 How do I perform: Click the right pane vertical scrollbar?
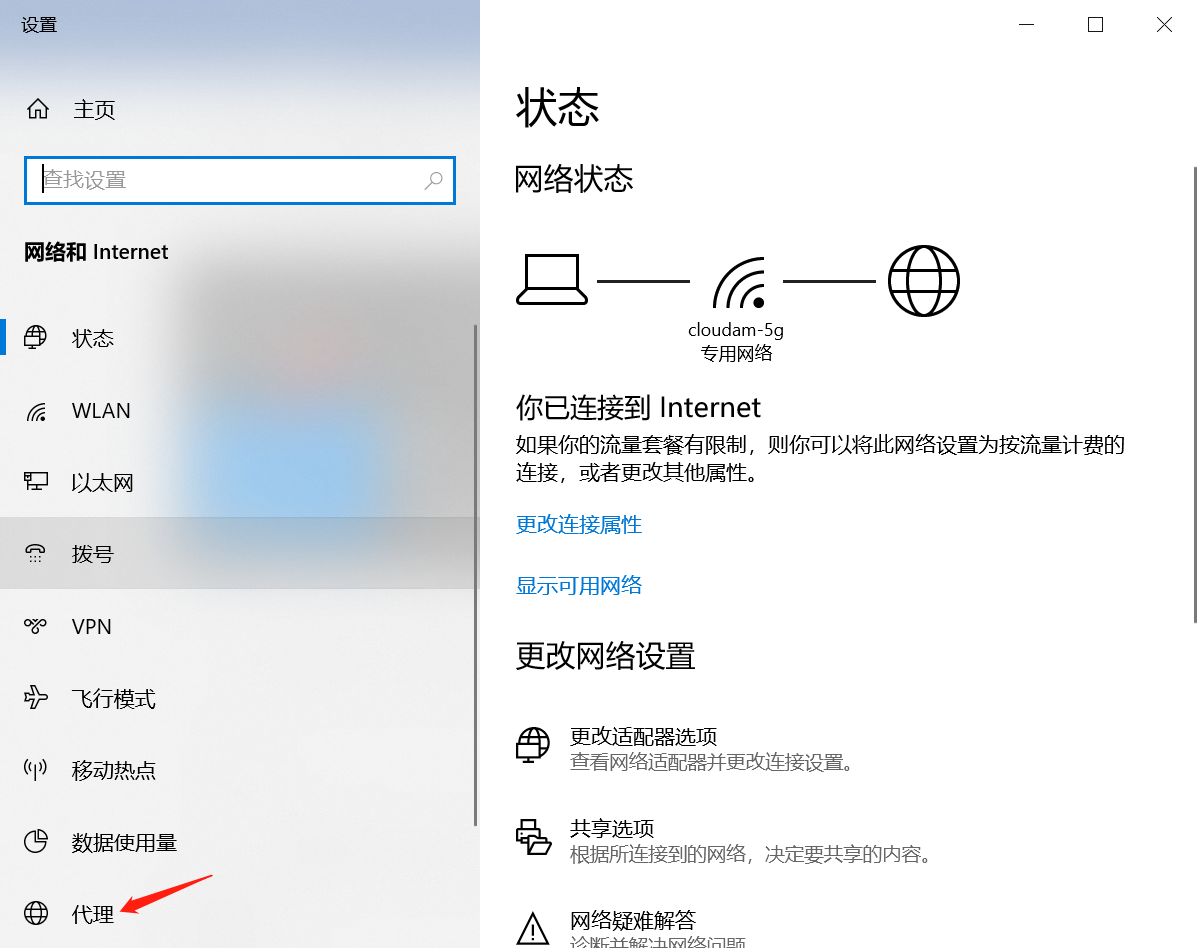coord(1194,395)
